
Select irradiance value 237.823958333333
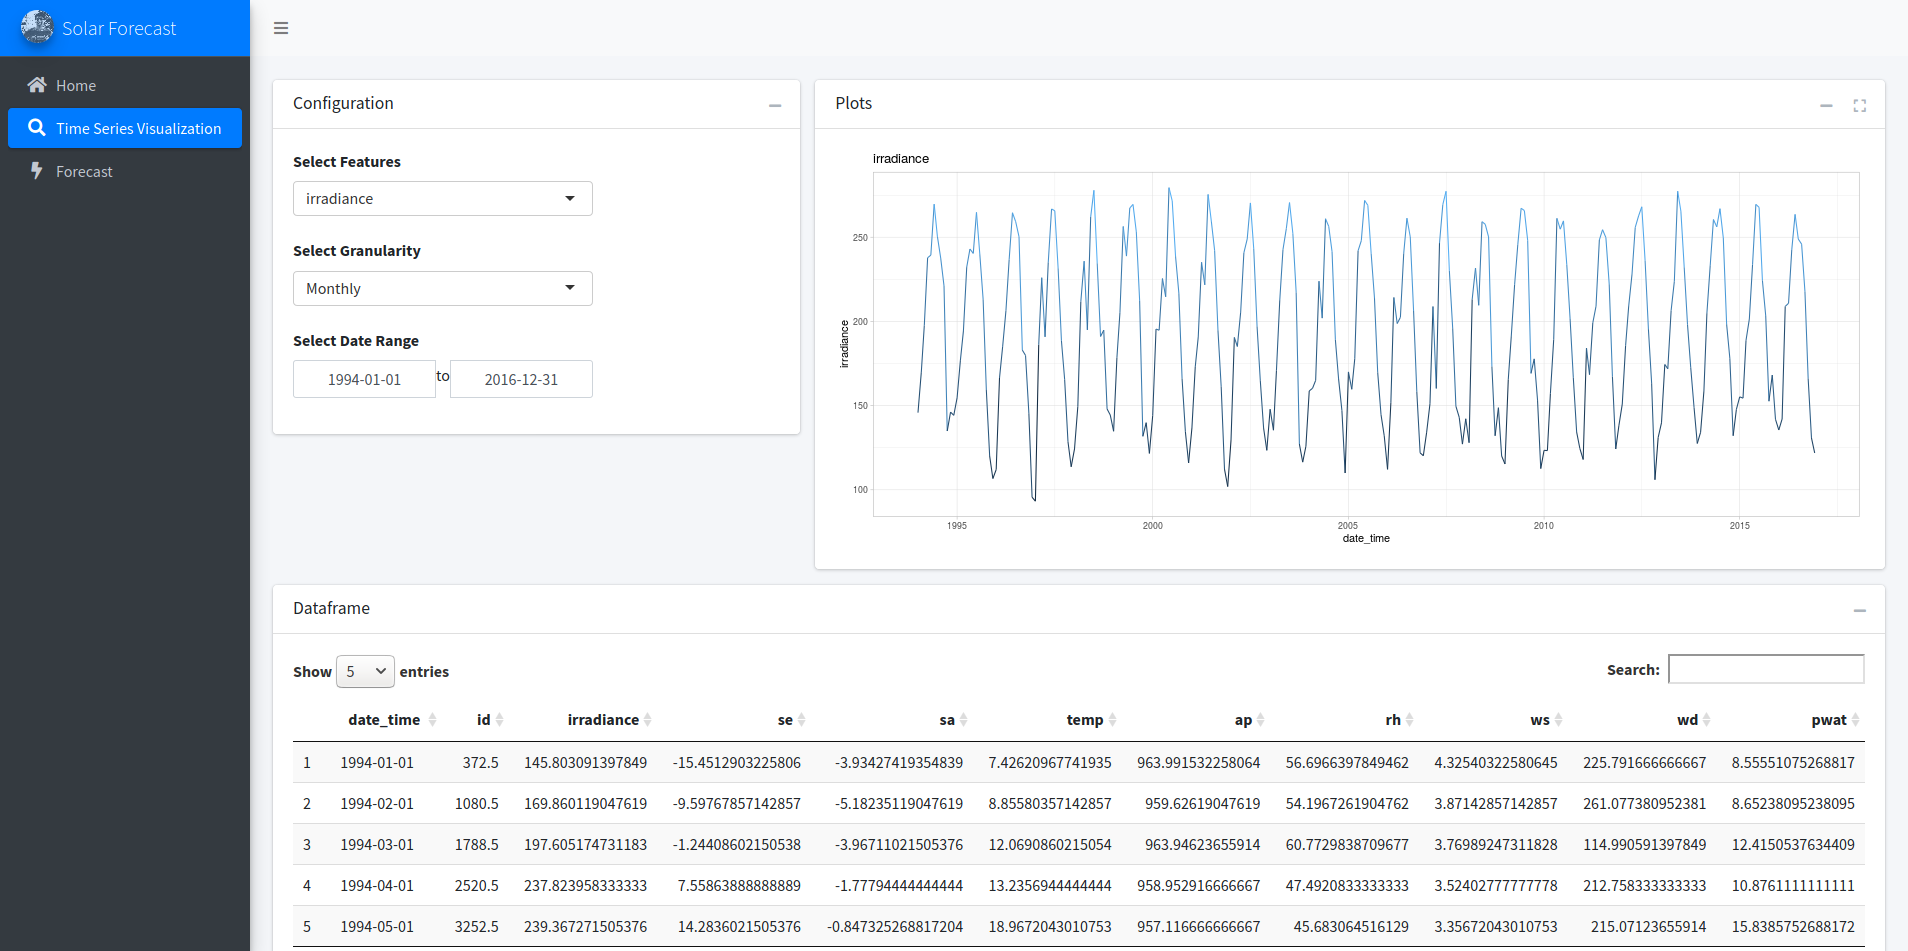click(585, 885)
